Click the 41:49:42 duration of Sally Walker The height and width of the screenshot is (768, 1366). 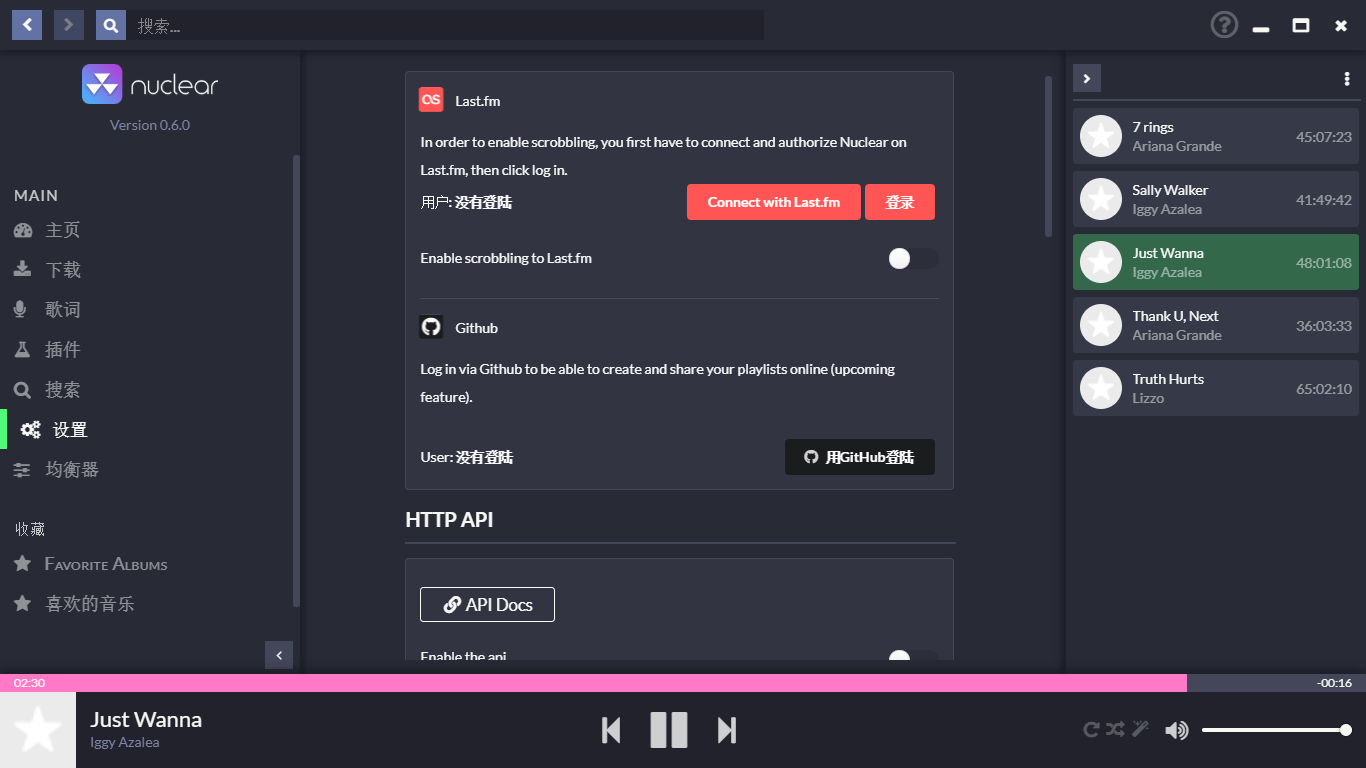click(1324, 200)
